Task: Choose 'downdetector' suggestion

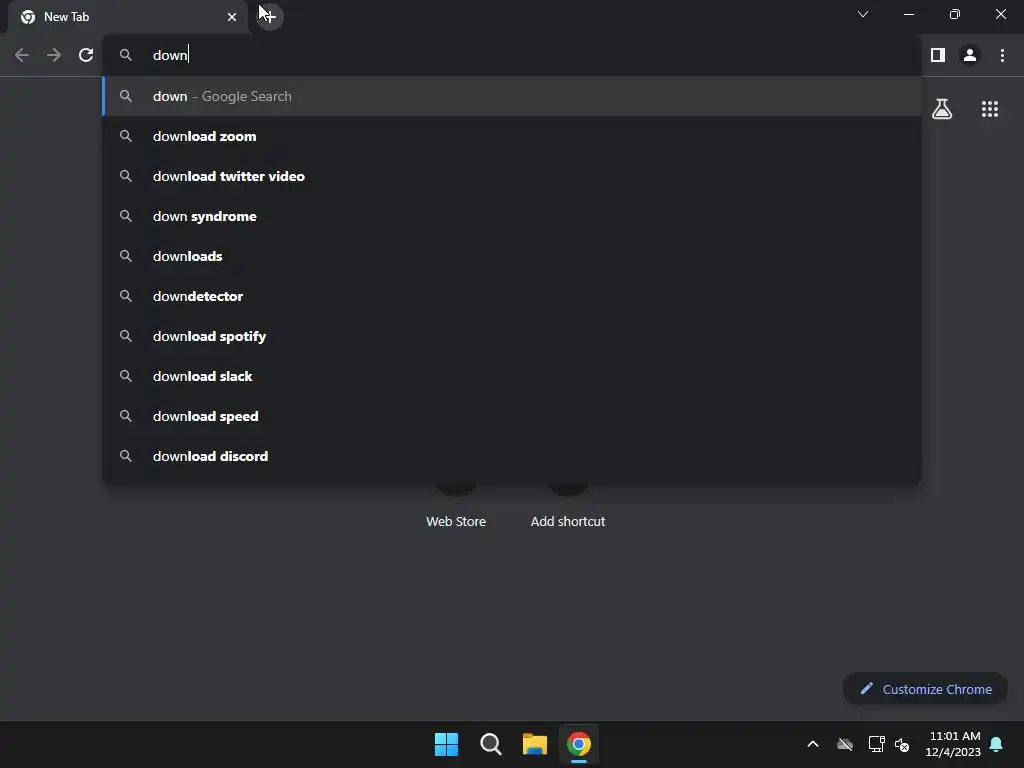Action: pyautogui.click(x=512, y=296)
